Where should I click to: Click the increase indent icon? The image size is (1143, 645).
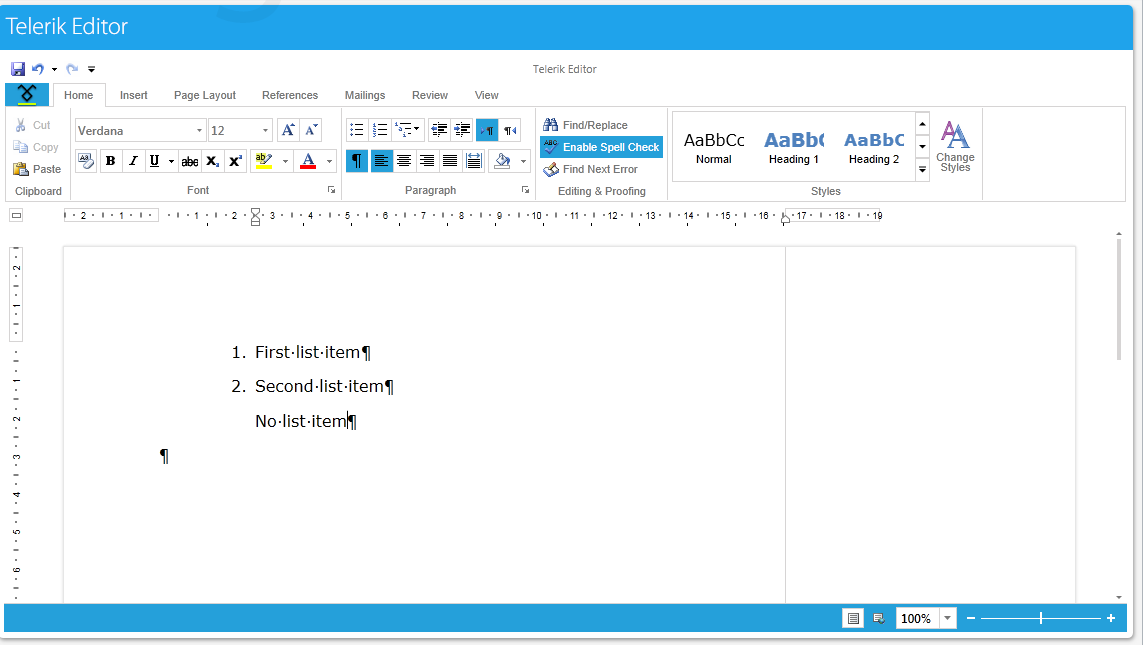pyautogui.click(x=462, y=130)
